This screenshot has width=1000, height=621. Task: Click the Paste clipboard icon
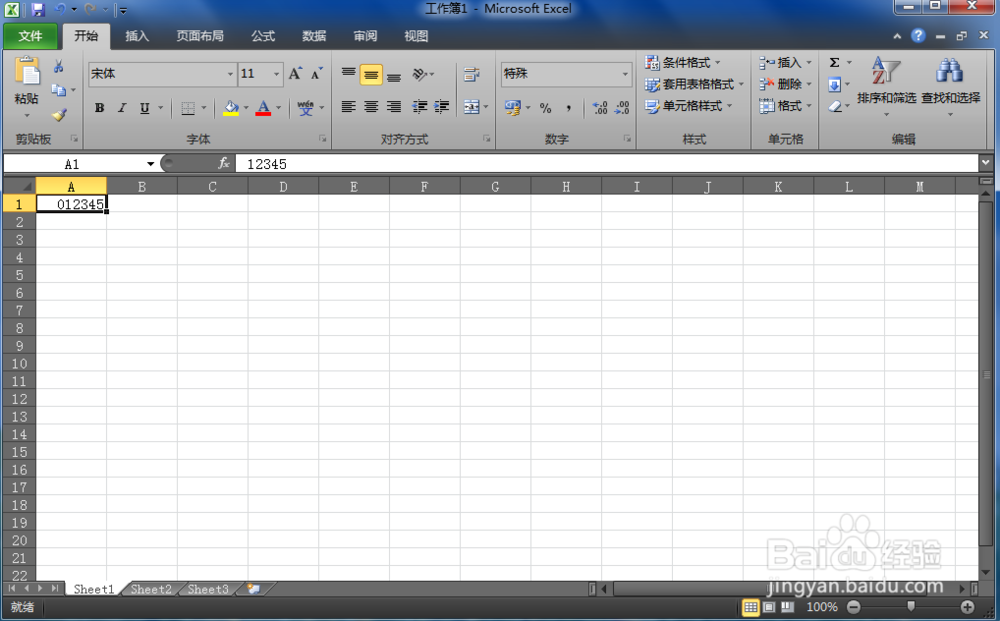(27, 71)
